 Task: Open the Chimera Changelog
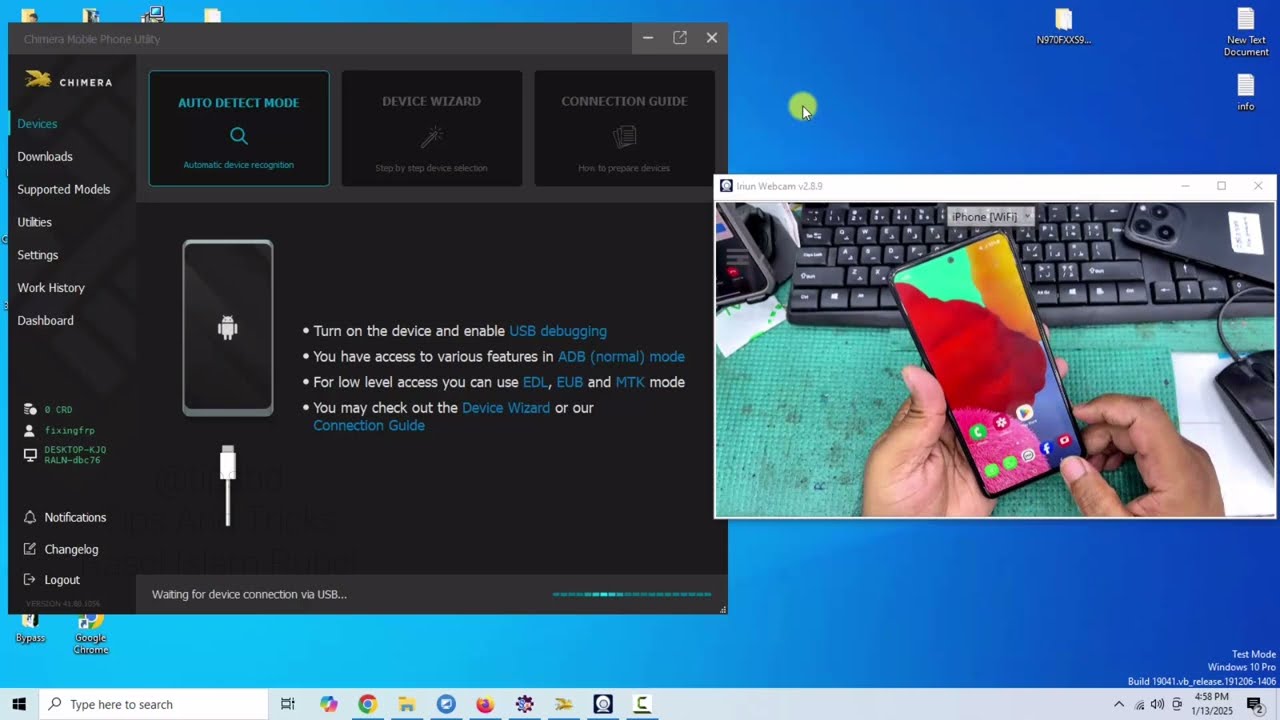(71, 550)
